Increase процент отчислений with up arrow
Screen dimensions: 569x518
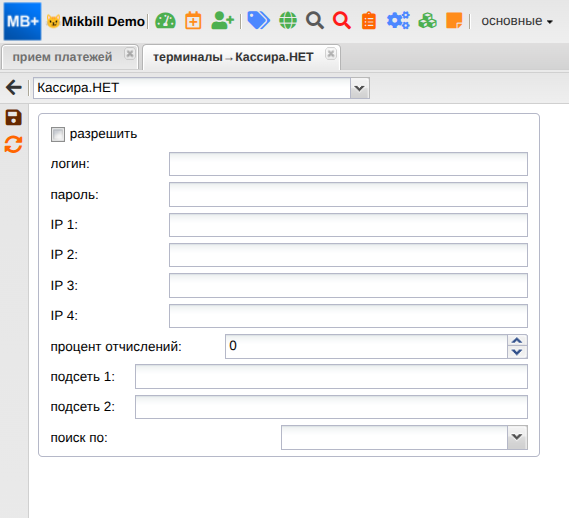point(517,341)
